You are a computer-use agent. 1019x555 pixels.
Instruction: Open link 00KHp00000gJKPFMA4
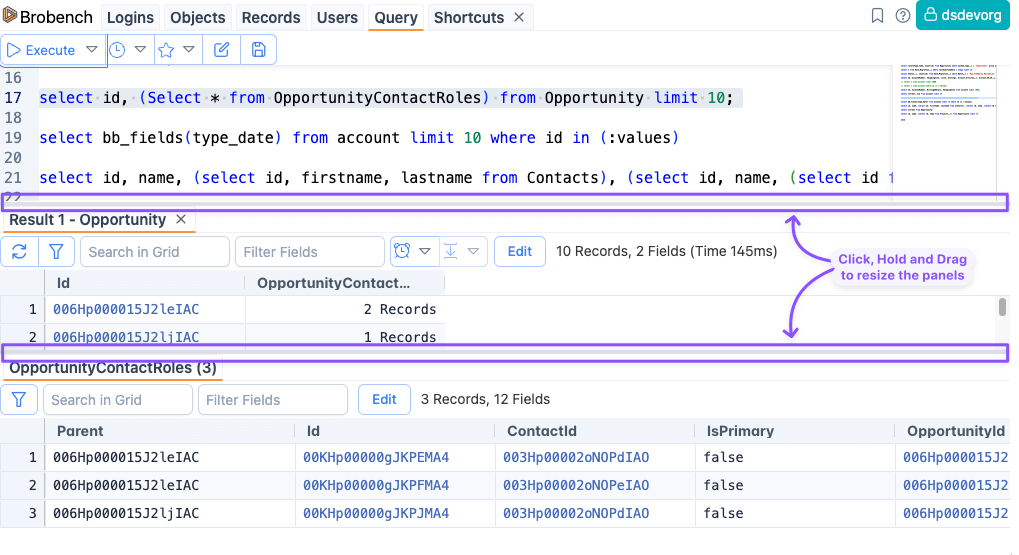pos(376,485)
